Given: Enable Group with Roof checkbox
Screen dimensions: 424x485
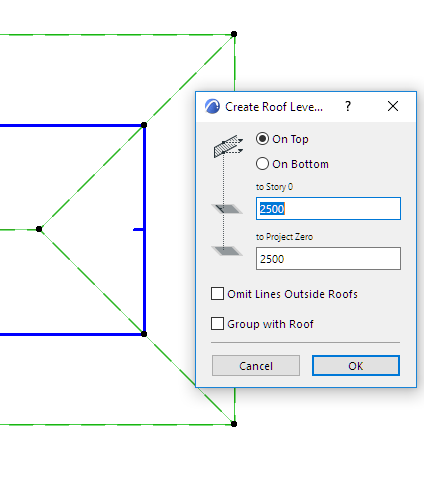Looking at the screenshot, I should click(217, 324).
